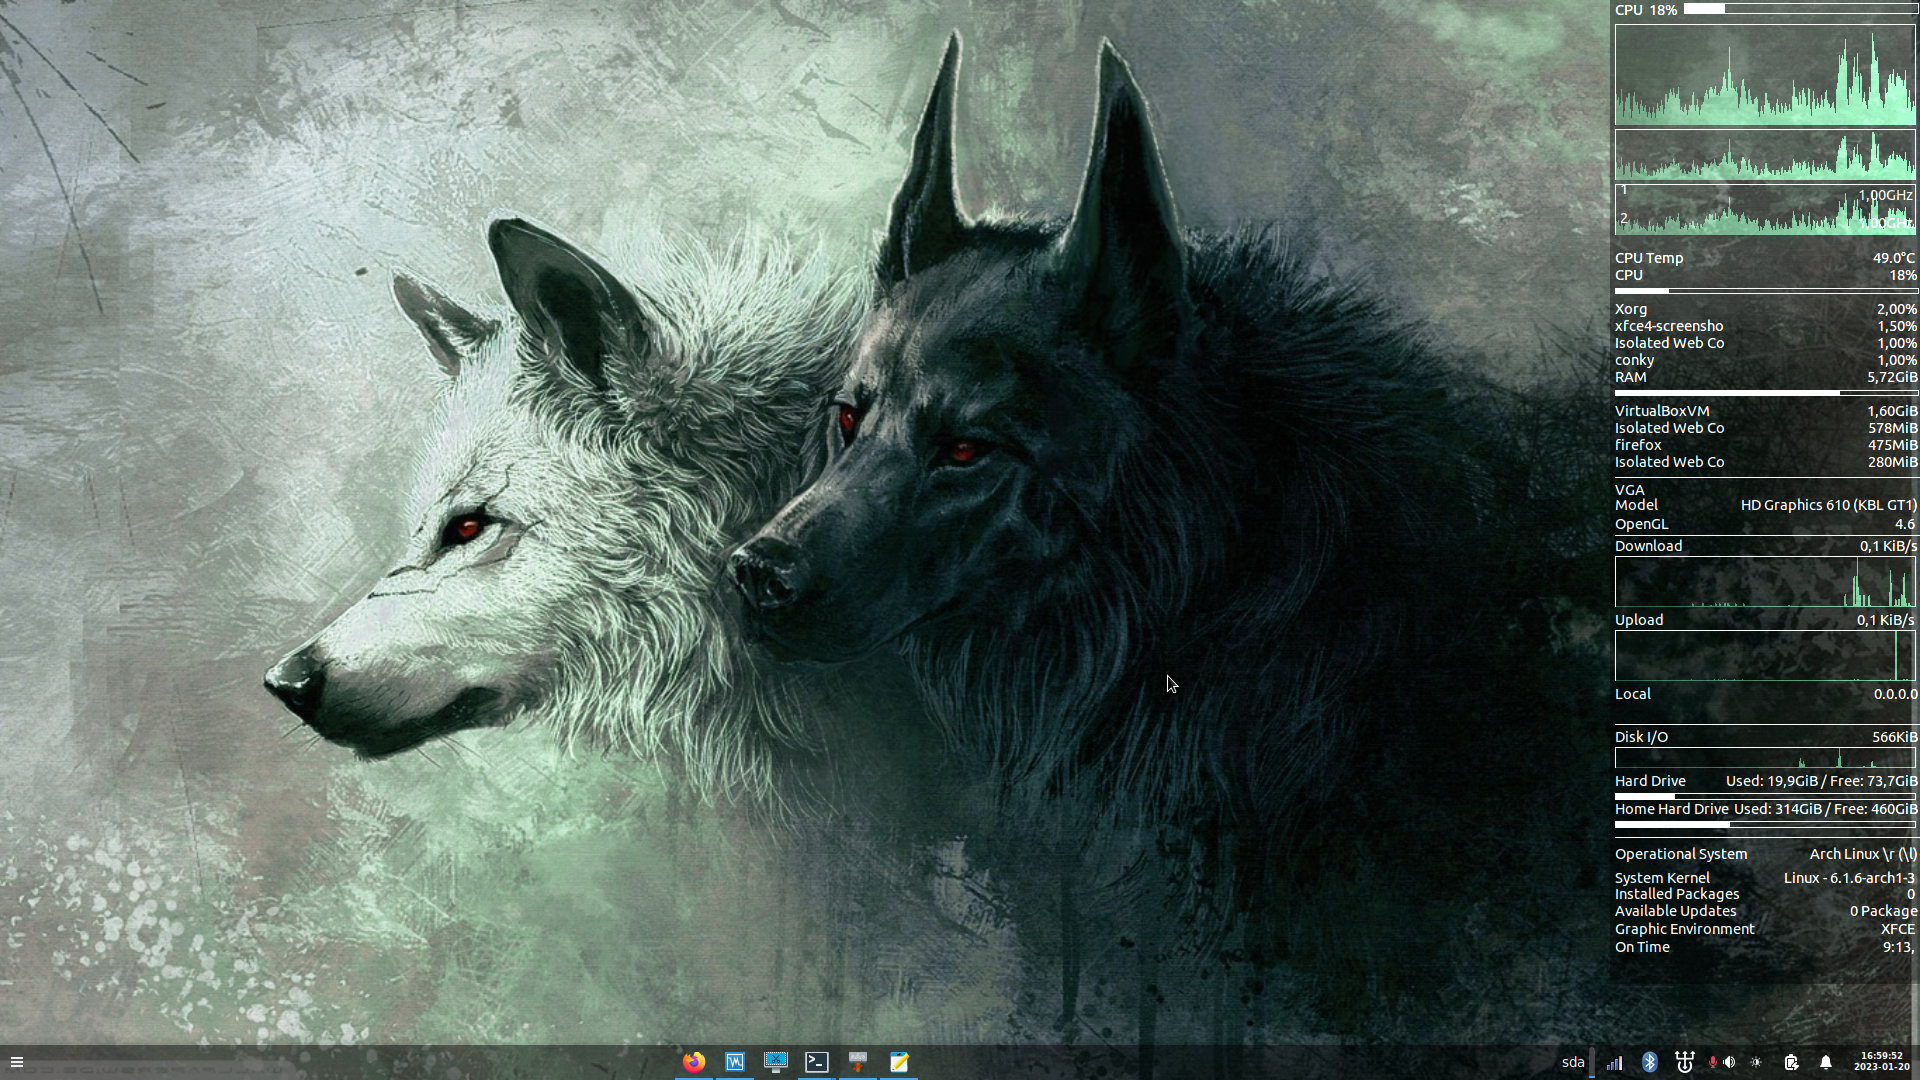The width and height of the screenshot is (1920, 1080).
Task: Click the network signal strength icon
Action: [x=1614, y=1062]
